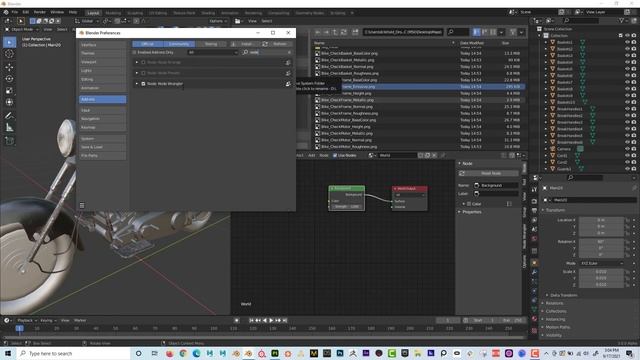Image resolution: width=640 pixels, height=360 pixels.
Task: Switch to the Layout workspace tab
Action: (x=93, y=13)
